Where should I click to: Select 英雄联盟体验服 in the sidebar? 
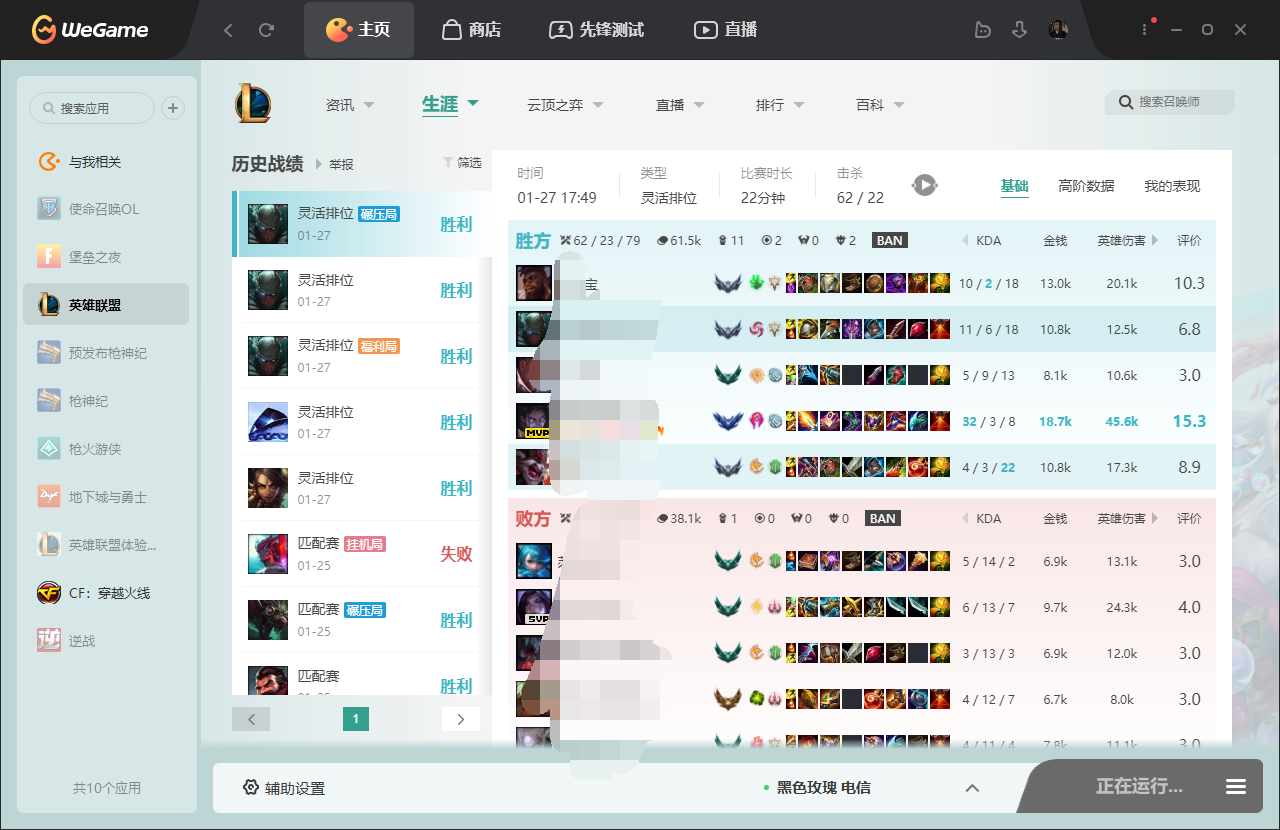tap(105, 545)
